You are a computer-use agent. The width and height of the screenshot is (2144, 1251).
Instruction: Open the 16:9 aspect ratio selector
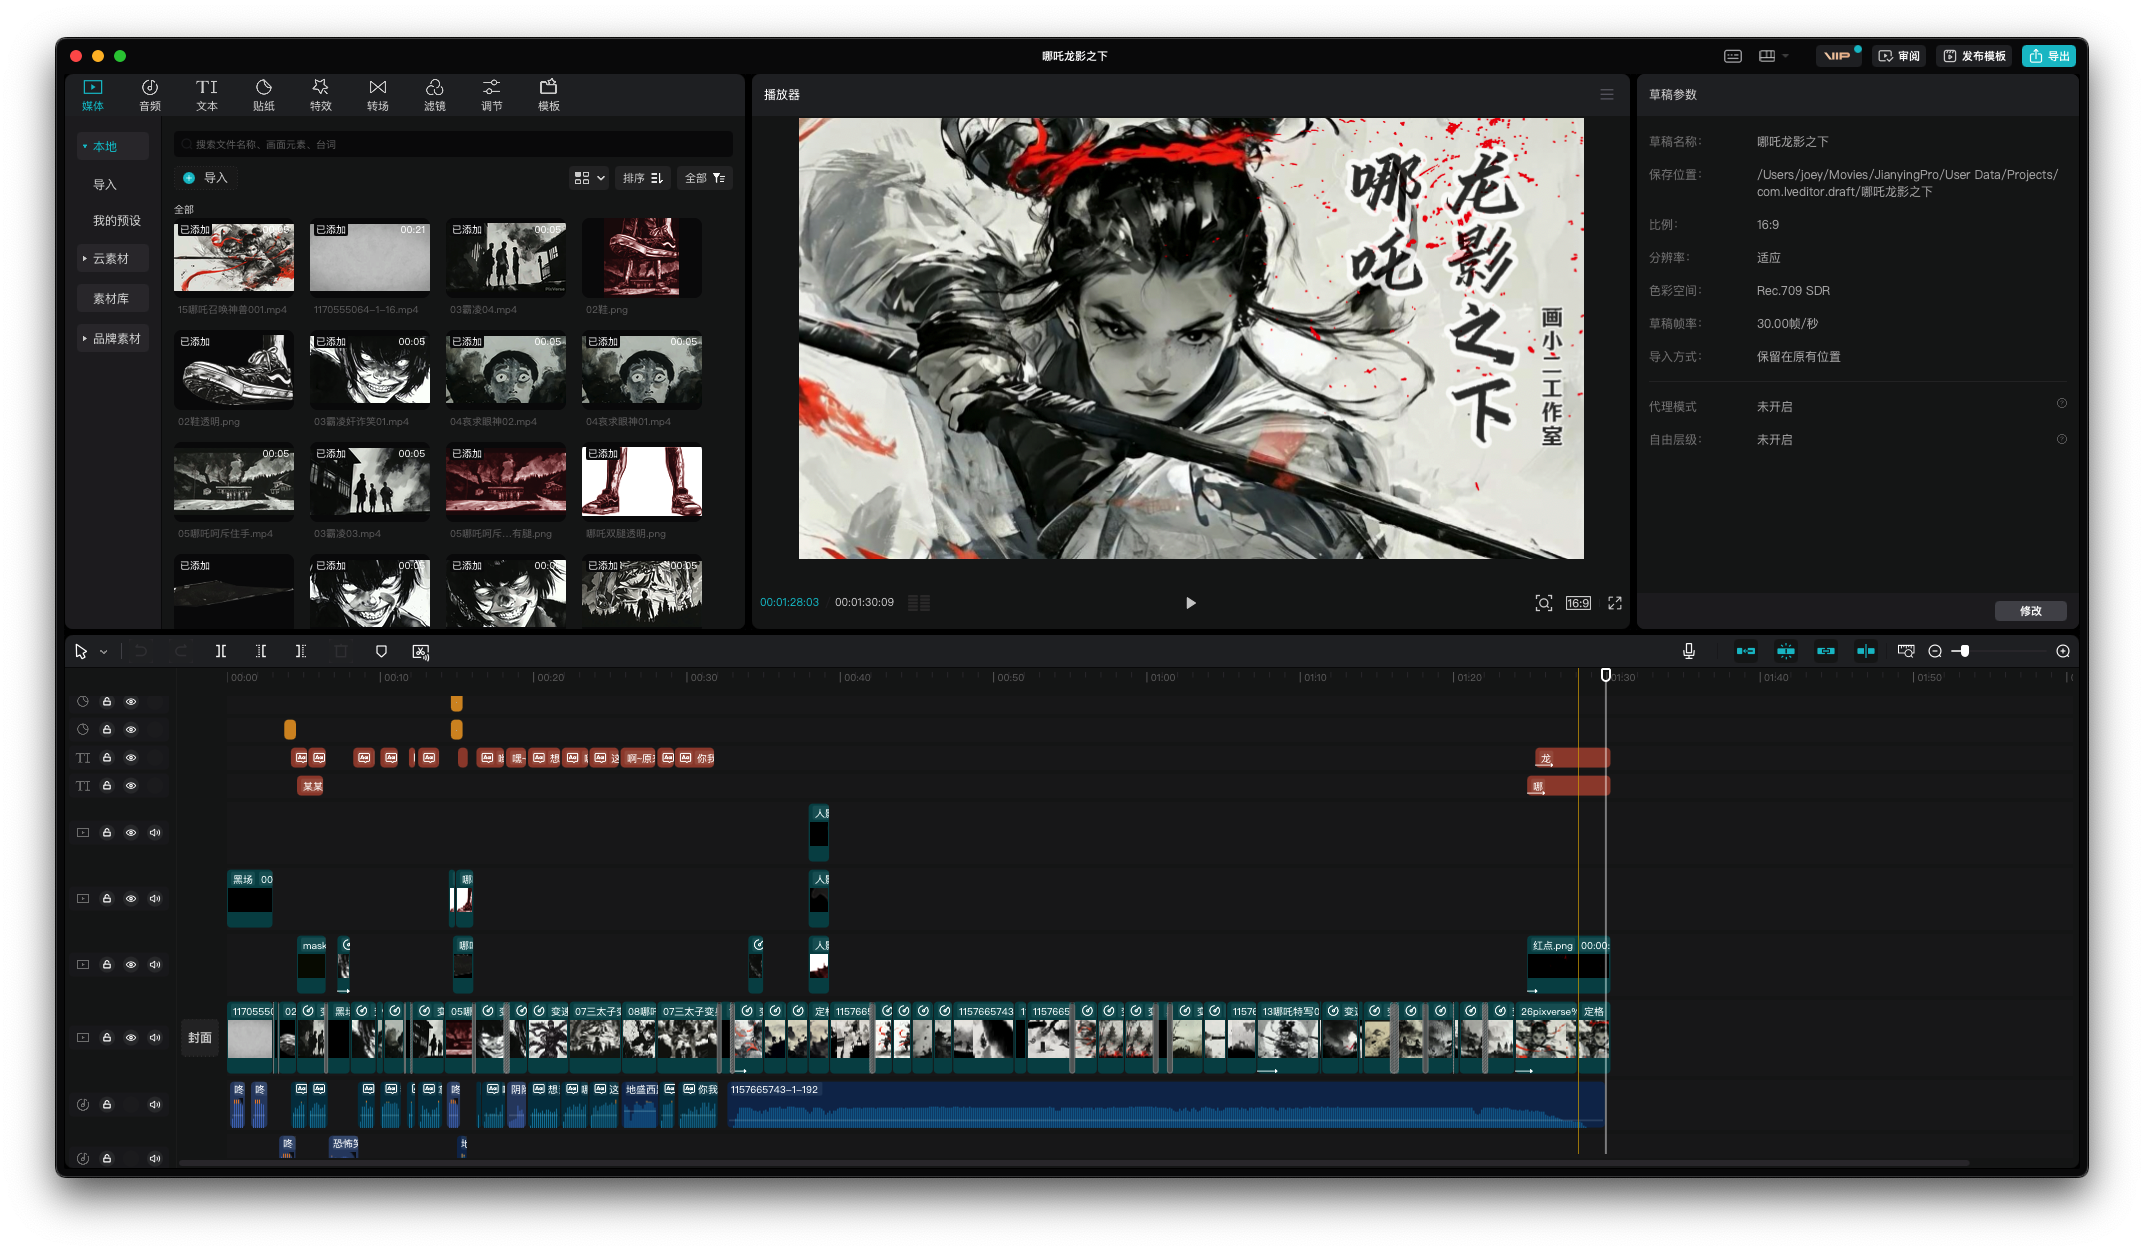pos(1578,603)
